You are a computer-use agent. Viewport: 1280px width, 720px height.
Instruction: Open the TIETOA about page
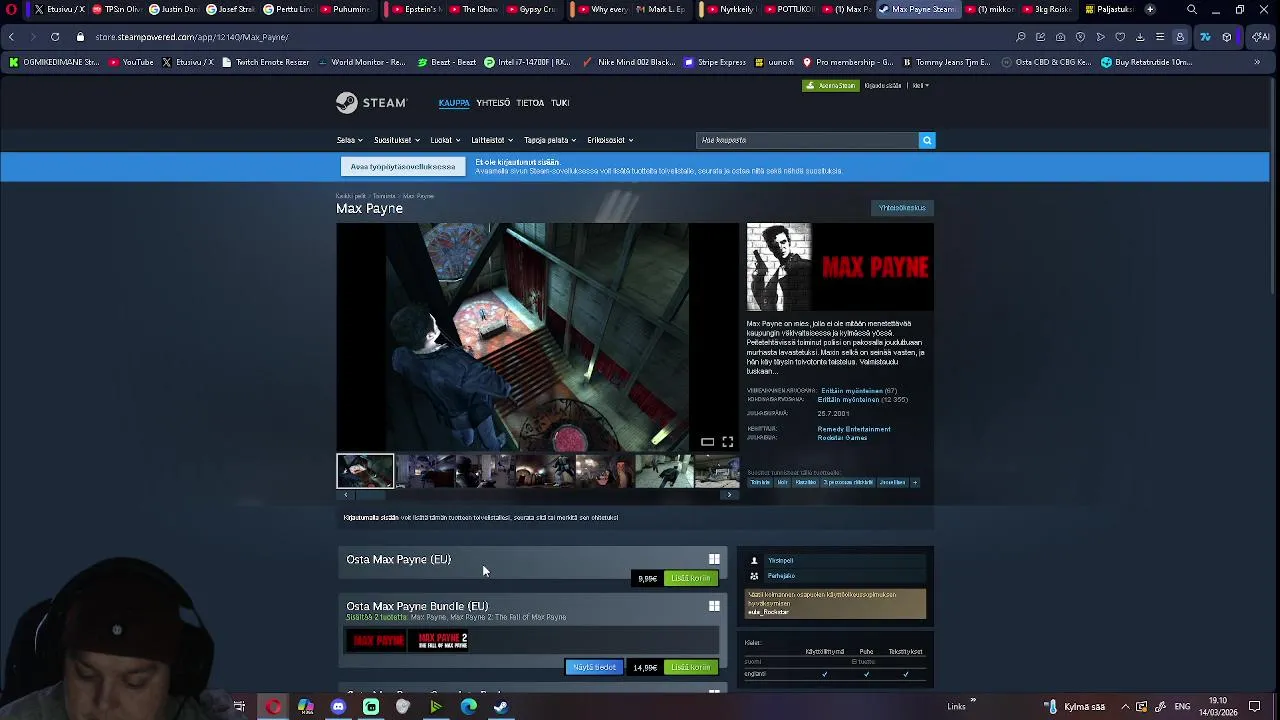[x=530, y=103]
